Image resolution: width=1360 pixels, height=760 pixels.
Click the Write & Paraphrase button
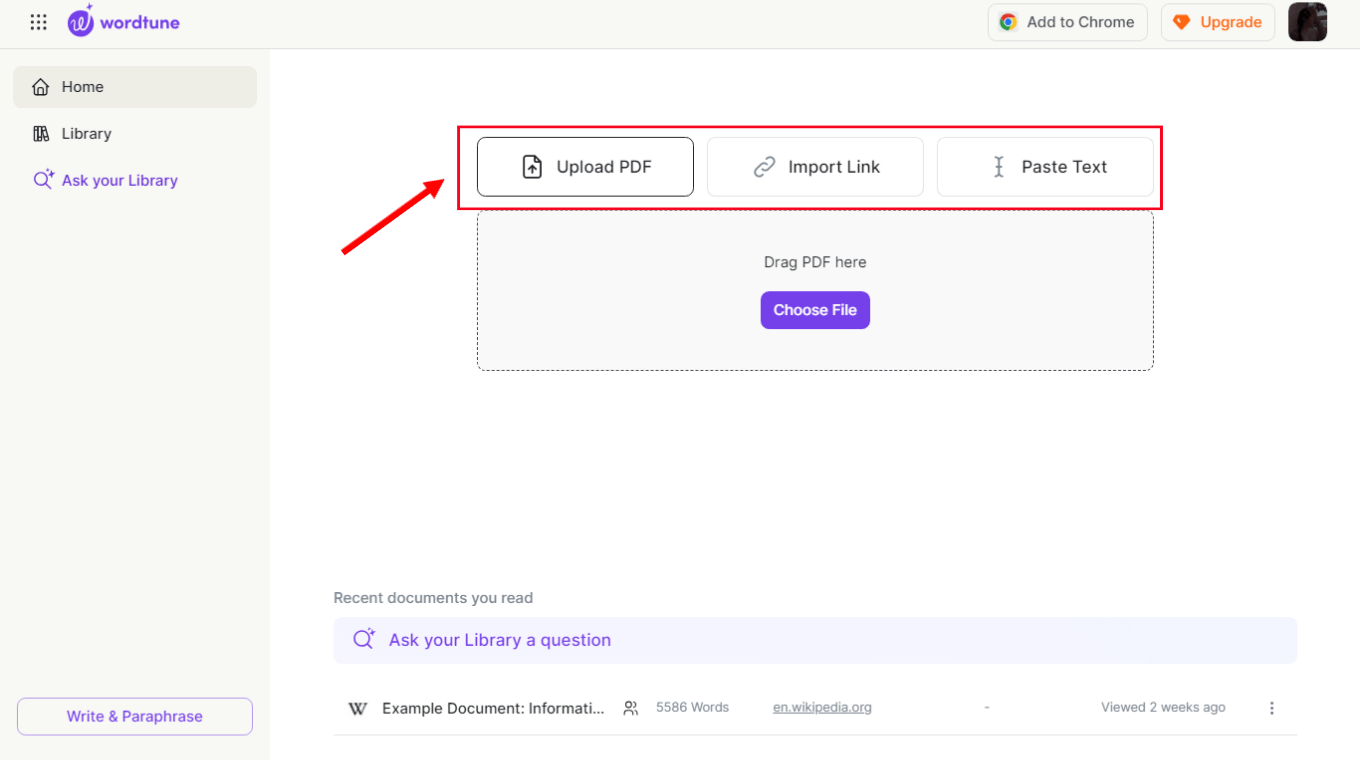[x=135, y=716]
